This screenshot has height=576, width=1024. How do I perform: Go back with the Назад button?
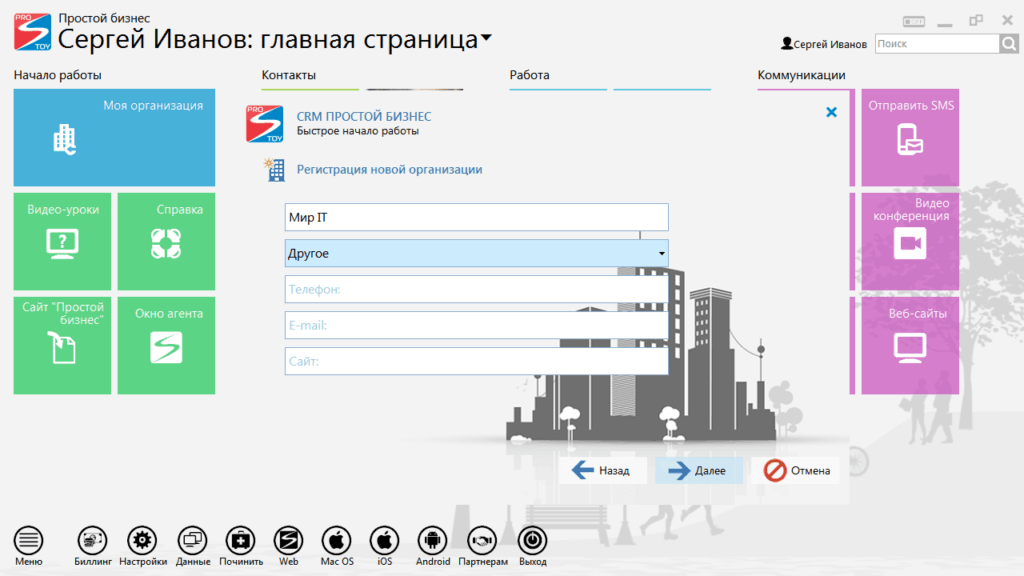coord(602,470)
